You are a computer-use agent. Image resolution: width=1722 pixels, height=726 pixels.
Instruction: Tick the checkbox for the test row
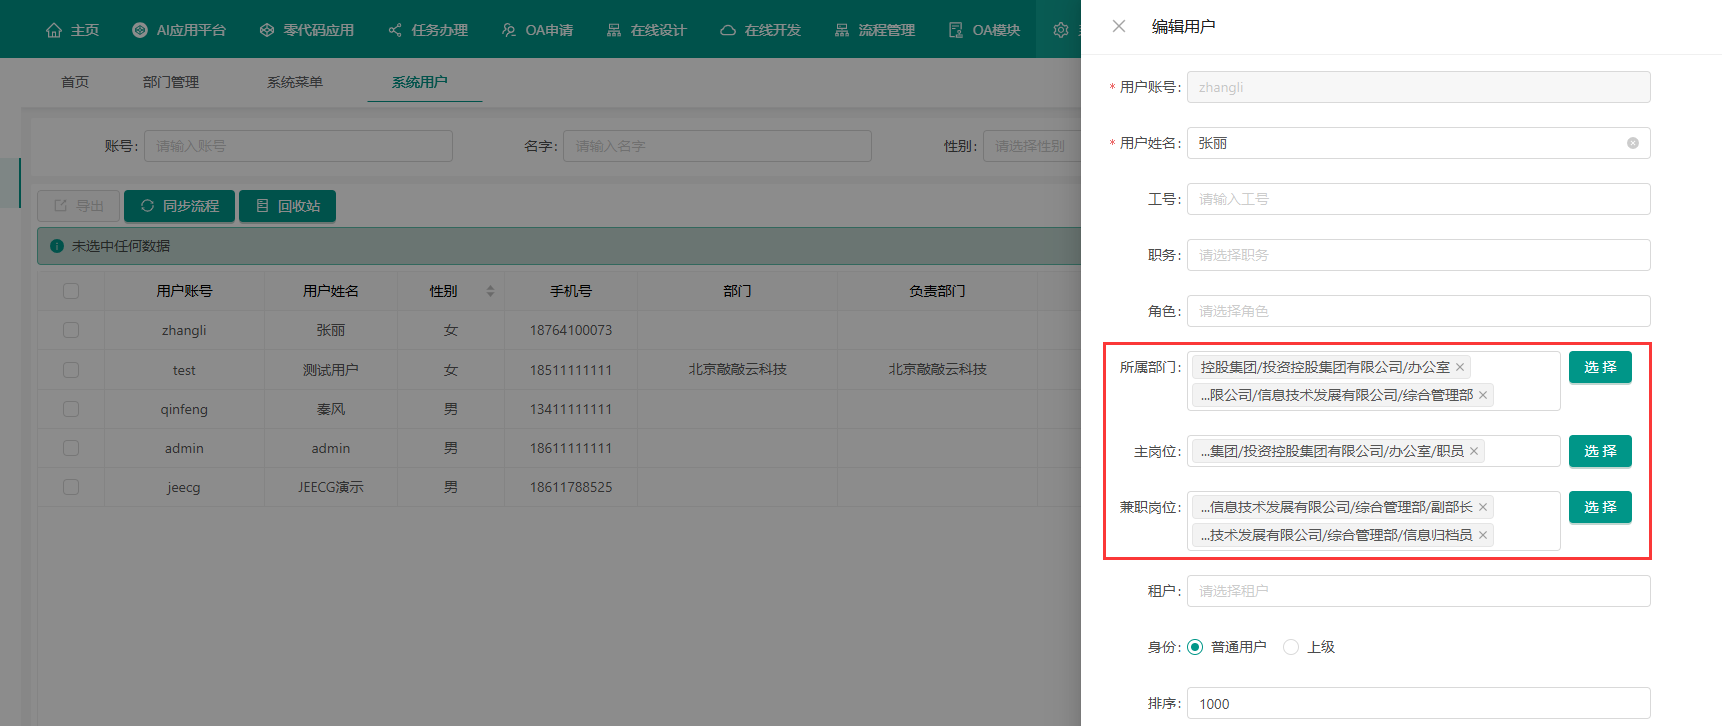pos(71,370)
